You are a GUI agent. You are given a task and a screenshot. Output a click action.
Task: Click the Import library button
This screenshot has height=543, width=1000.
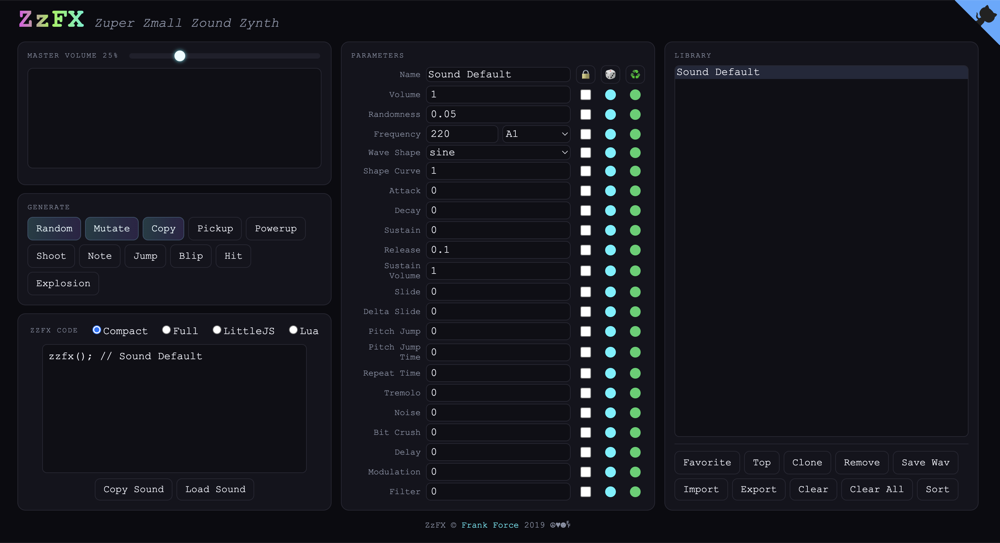701,489
